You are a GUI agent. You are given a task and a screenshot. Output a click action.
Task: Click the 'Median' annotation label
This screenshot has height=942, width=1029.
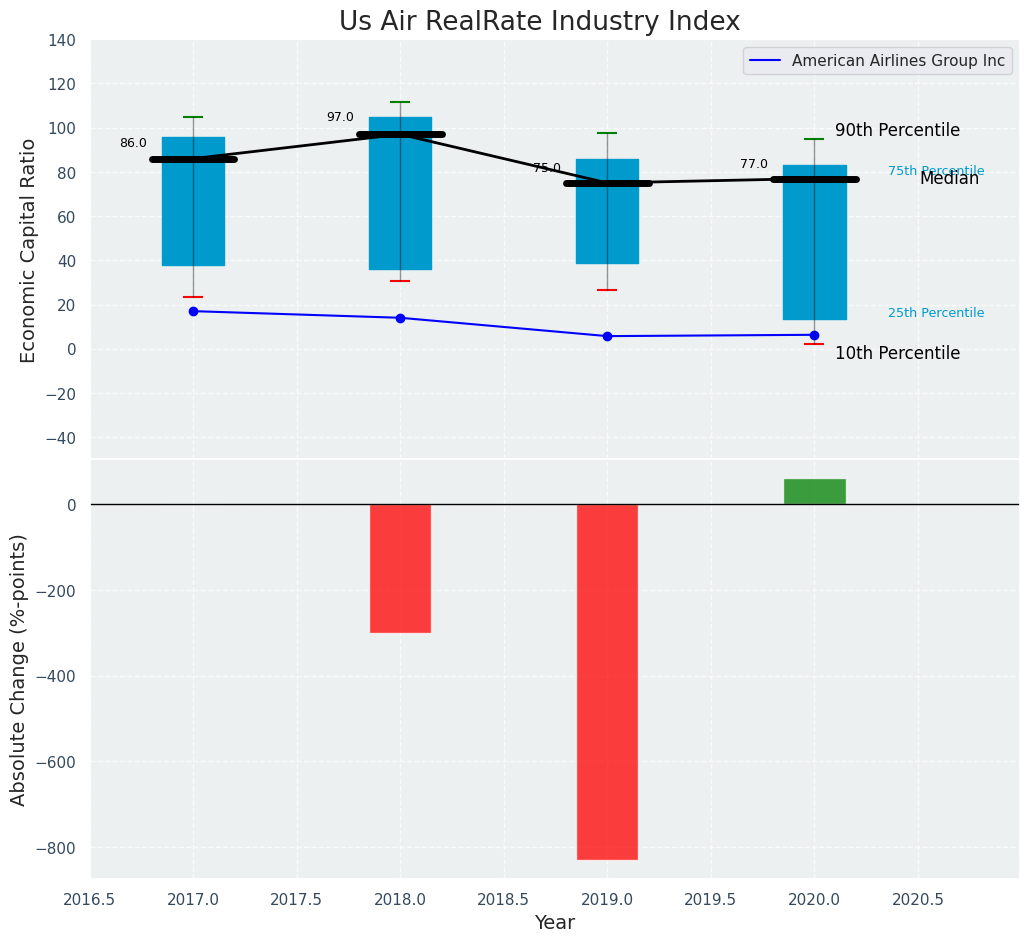click(949, 178)
